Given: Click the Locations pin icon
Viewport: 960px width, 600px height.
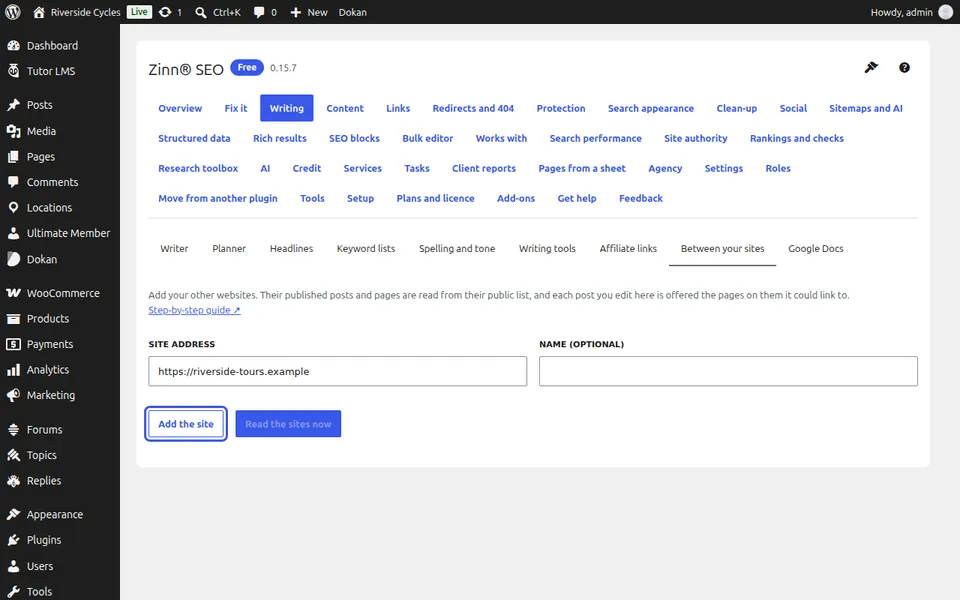Looking at the screenshot, I should 13,208.
